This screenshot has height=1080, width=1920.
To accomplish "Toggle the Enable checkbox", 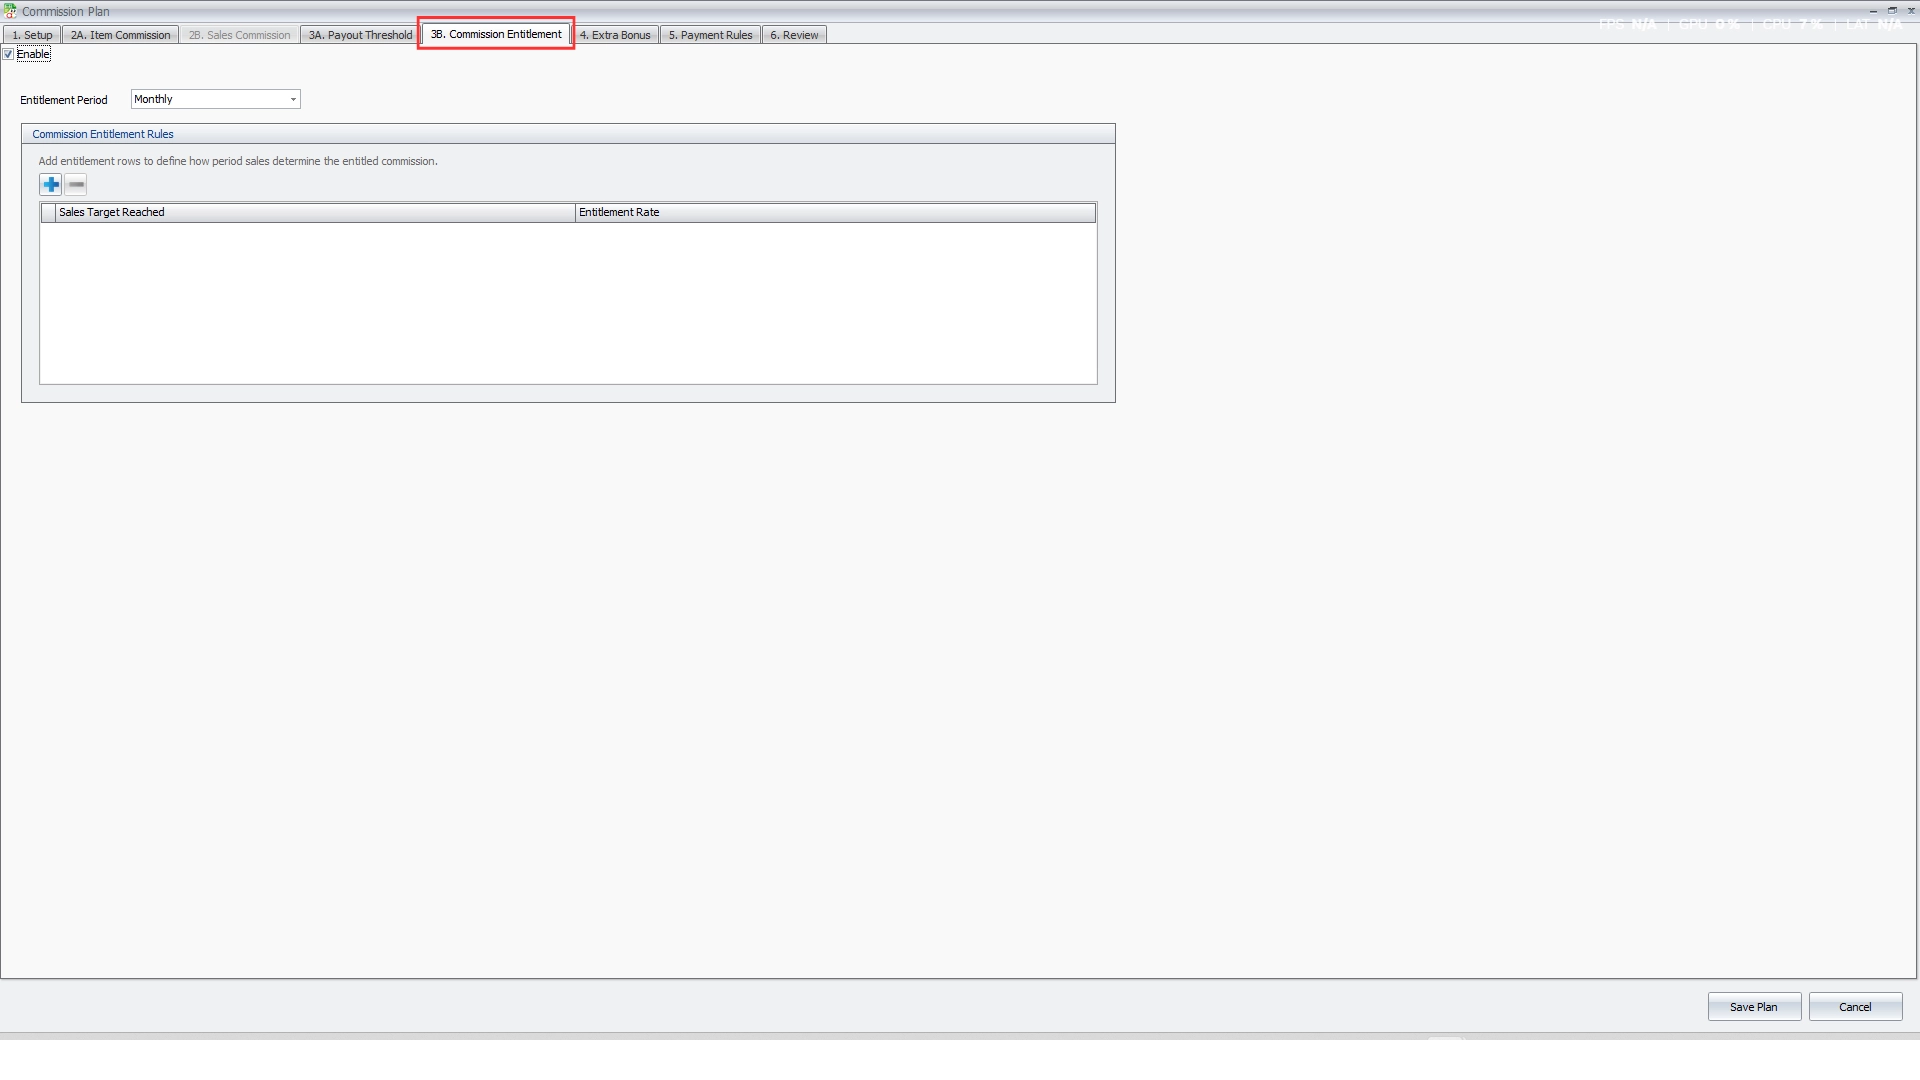I will click(8, 54).
